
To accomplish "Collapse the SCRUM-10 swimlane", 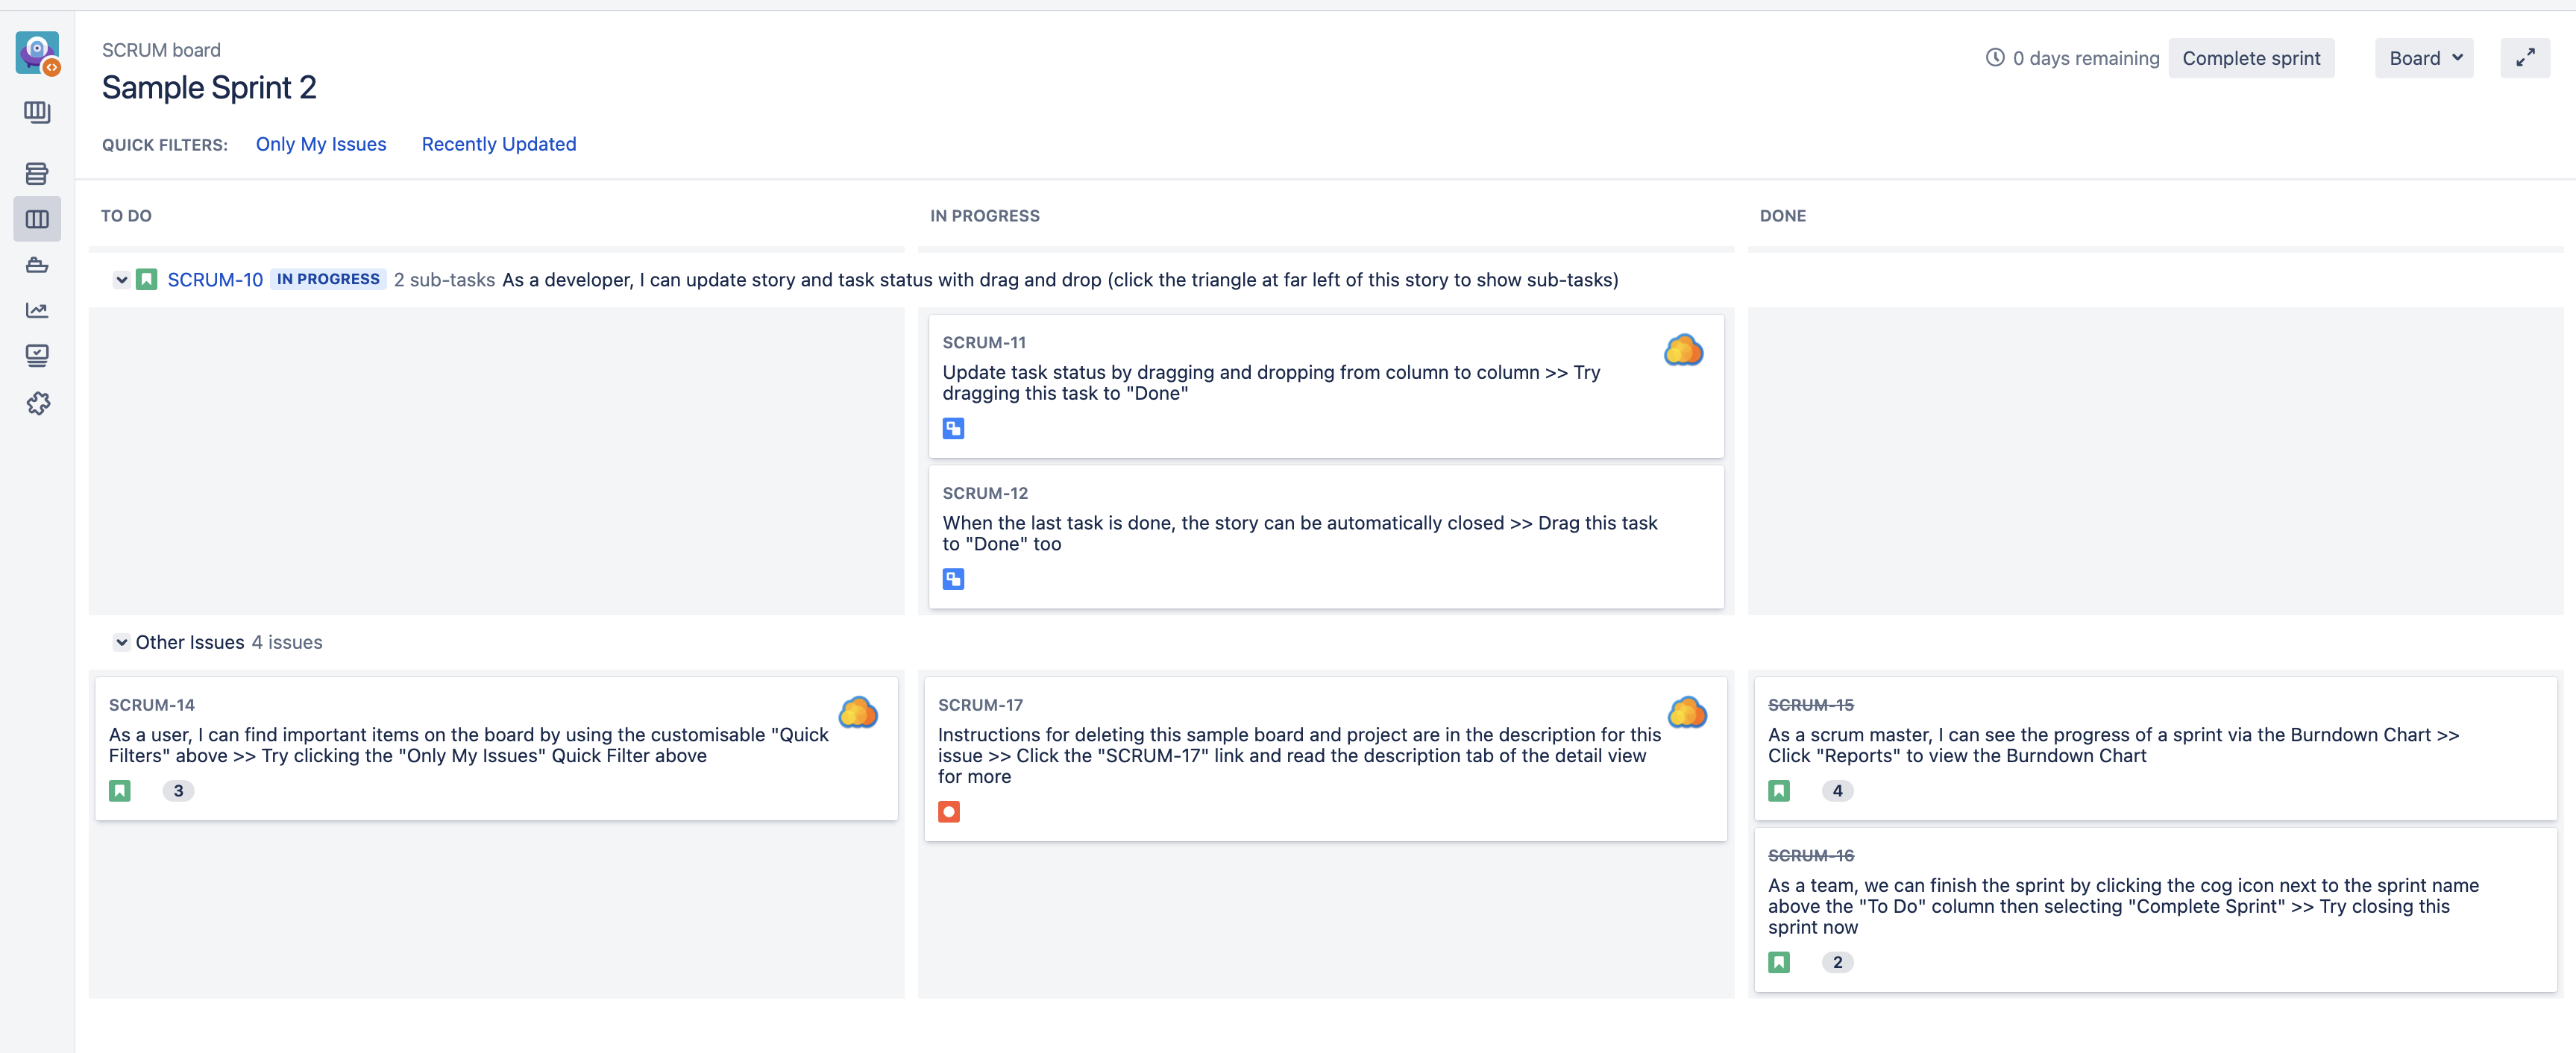I will (121, 280).
